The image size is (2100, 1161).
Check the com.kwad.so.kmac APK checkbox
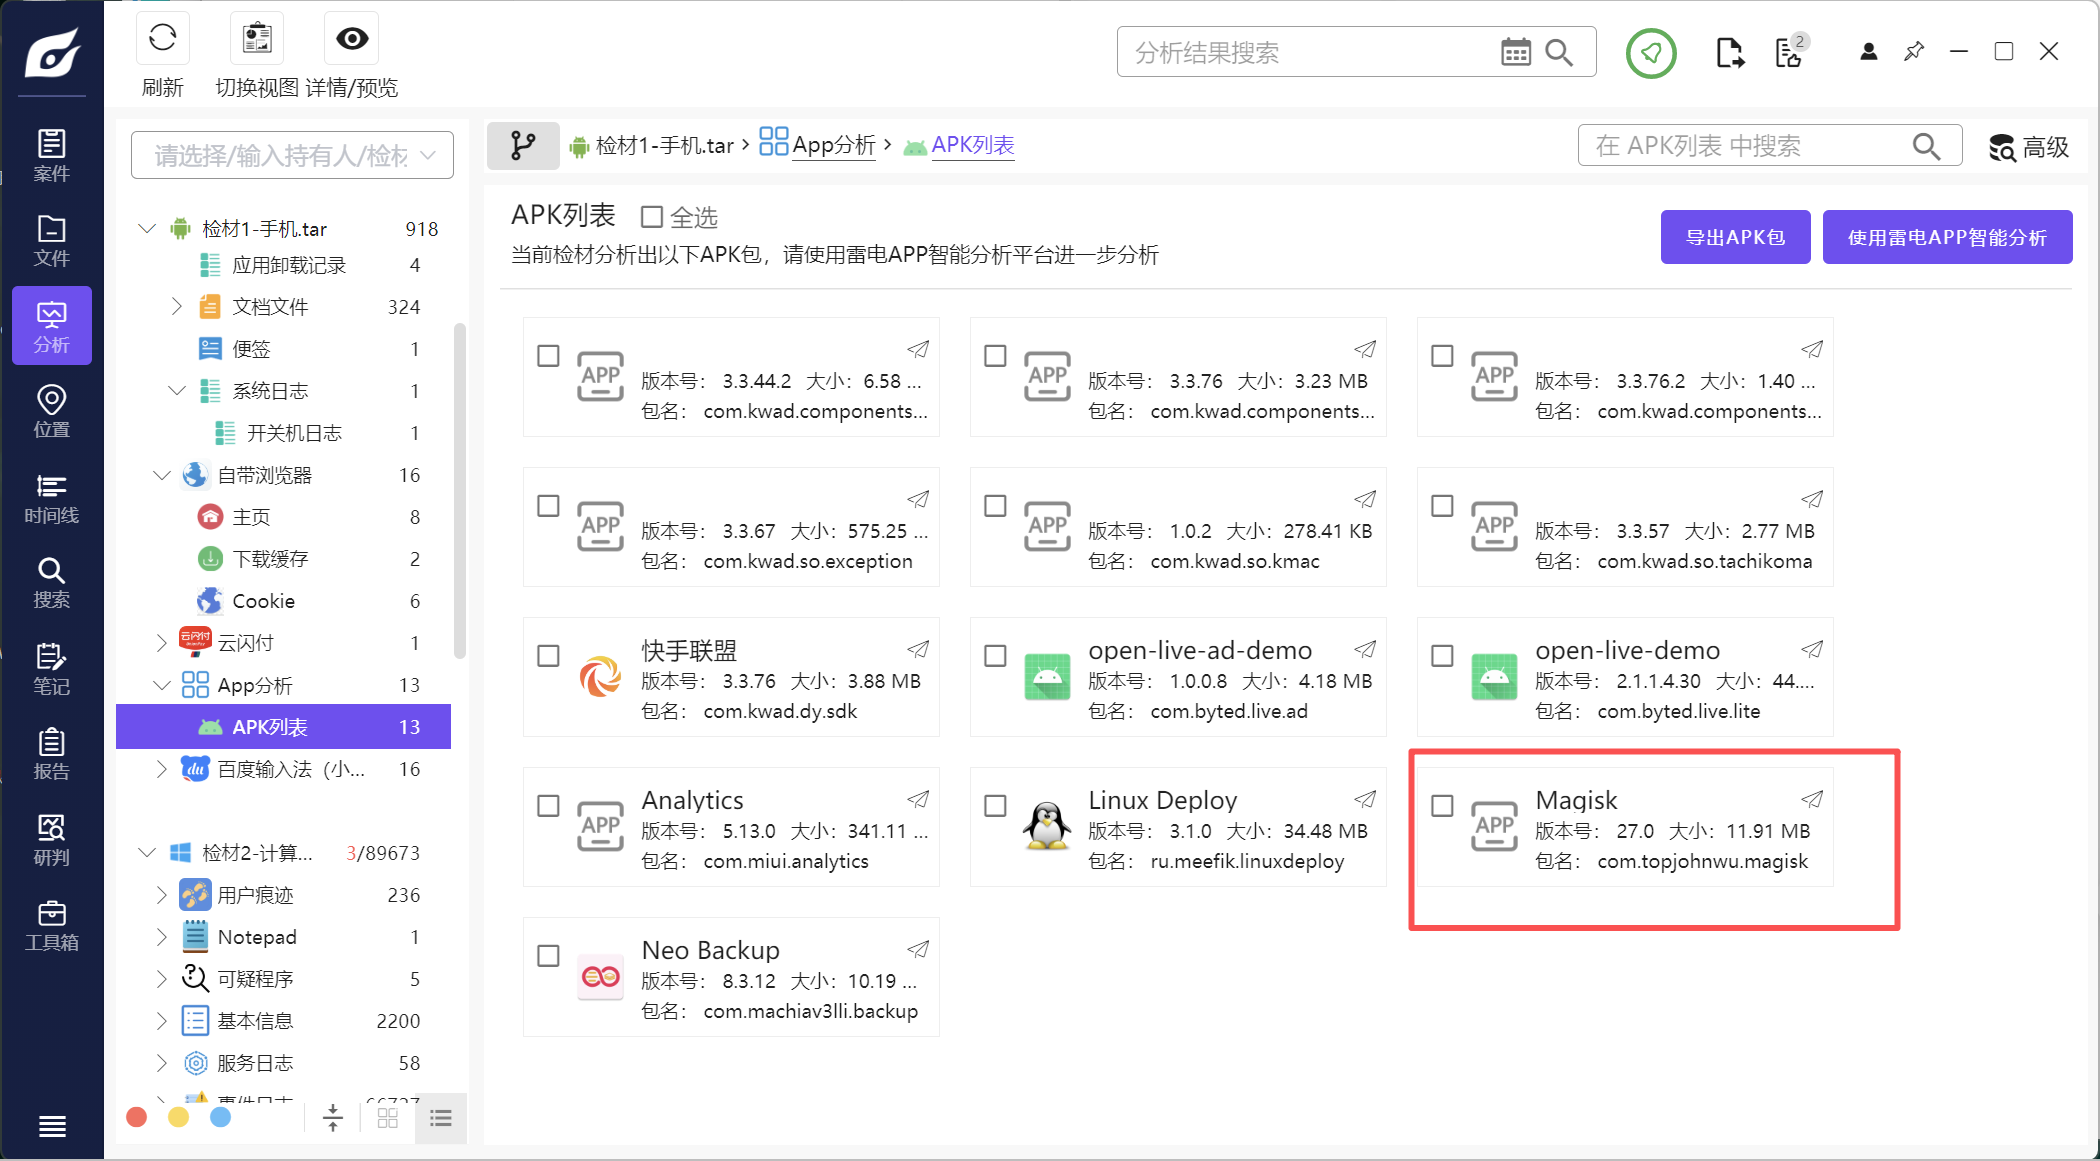pos(995,506)
